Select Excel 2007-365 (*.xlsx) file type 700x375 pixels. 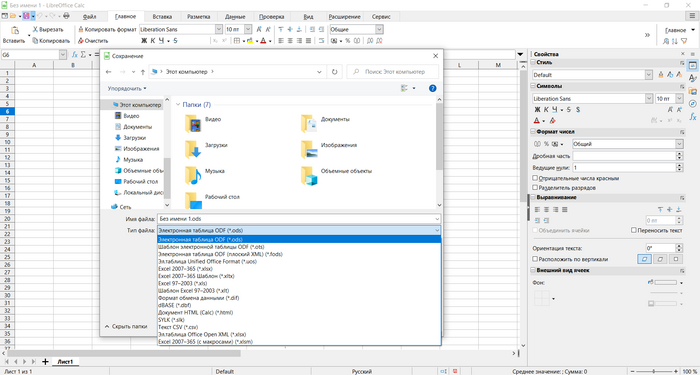299,269
